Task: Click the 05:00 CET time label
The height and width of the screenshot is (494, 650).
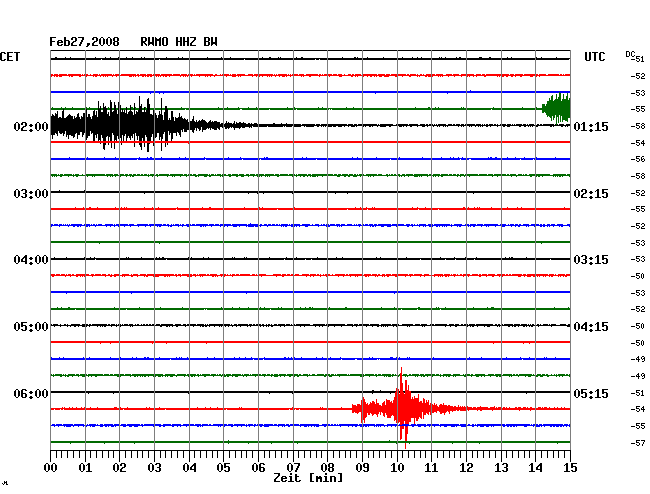Action: click(31, 327)
